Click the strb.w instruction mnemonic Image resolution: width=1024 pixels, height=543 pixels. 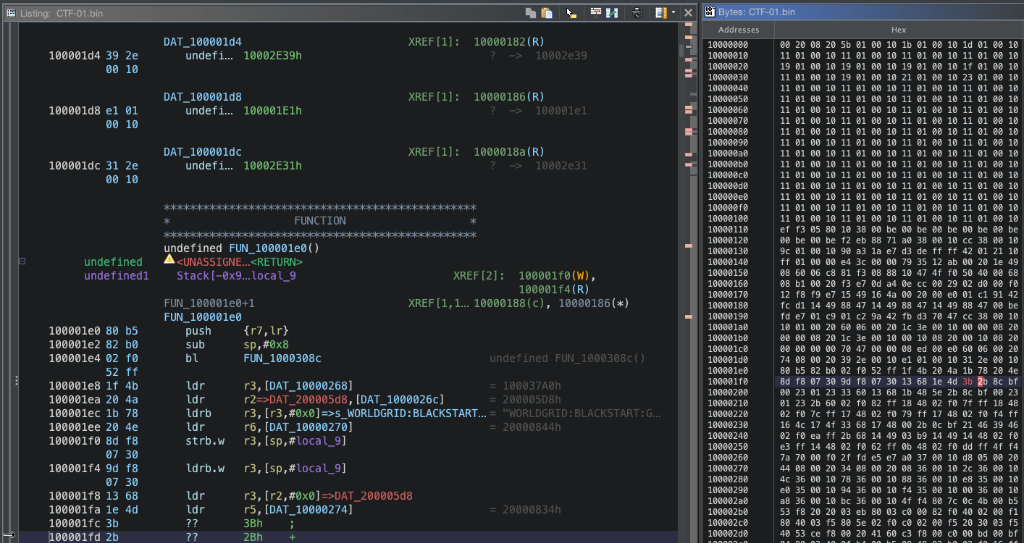tap(204, 440)
